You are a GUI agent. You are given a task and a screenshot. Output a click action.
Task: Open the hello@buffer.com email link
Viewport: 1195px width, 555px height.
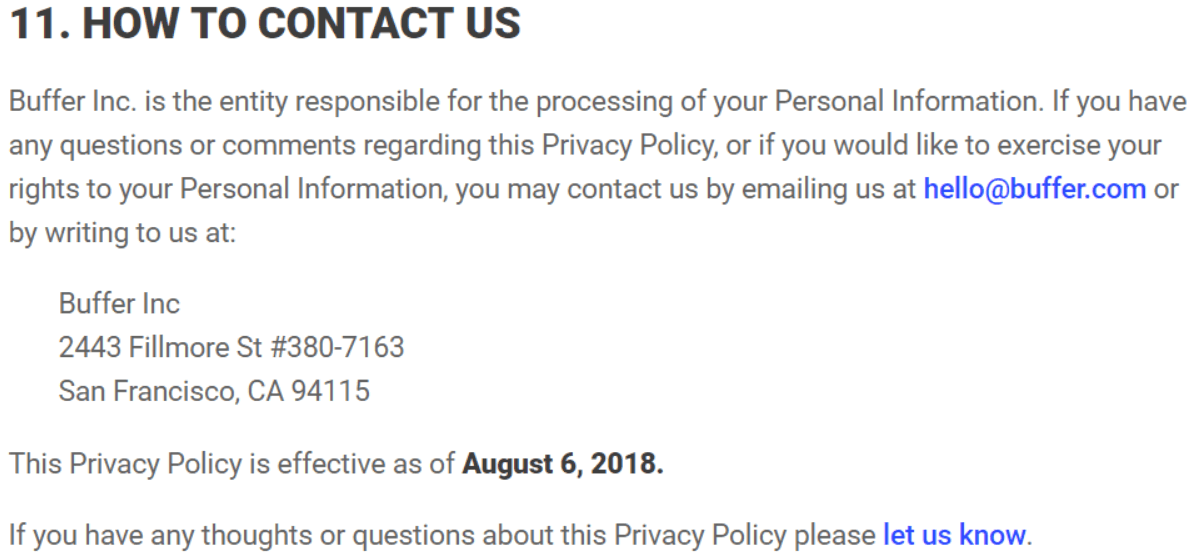coord(1034,188)
